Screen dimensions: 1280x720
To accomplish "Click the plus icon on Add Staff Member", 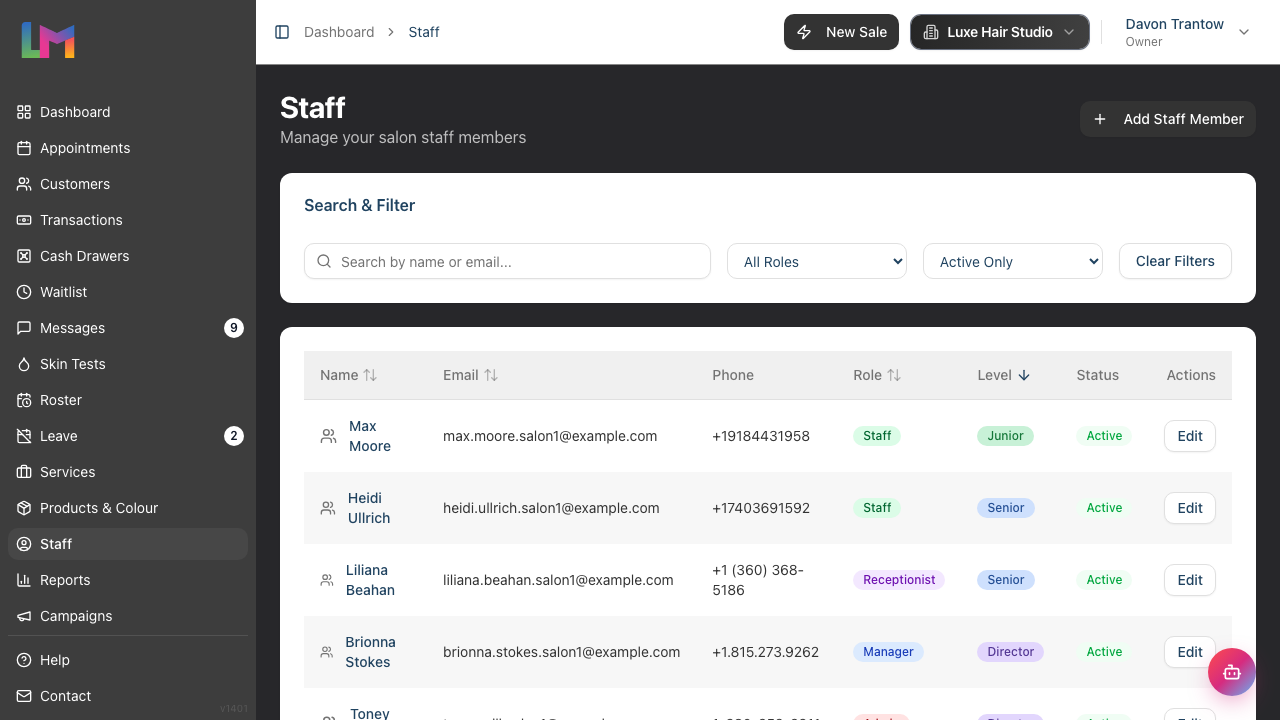I will 1100,119.
